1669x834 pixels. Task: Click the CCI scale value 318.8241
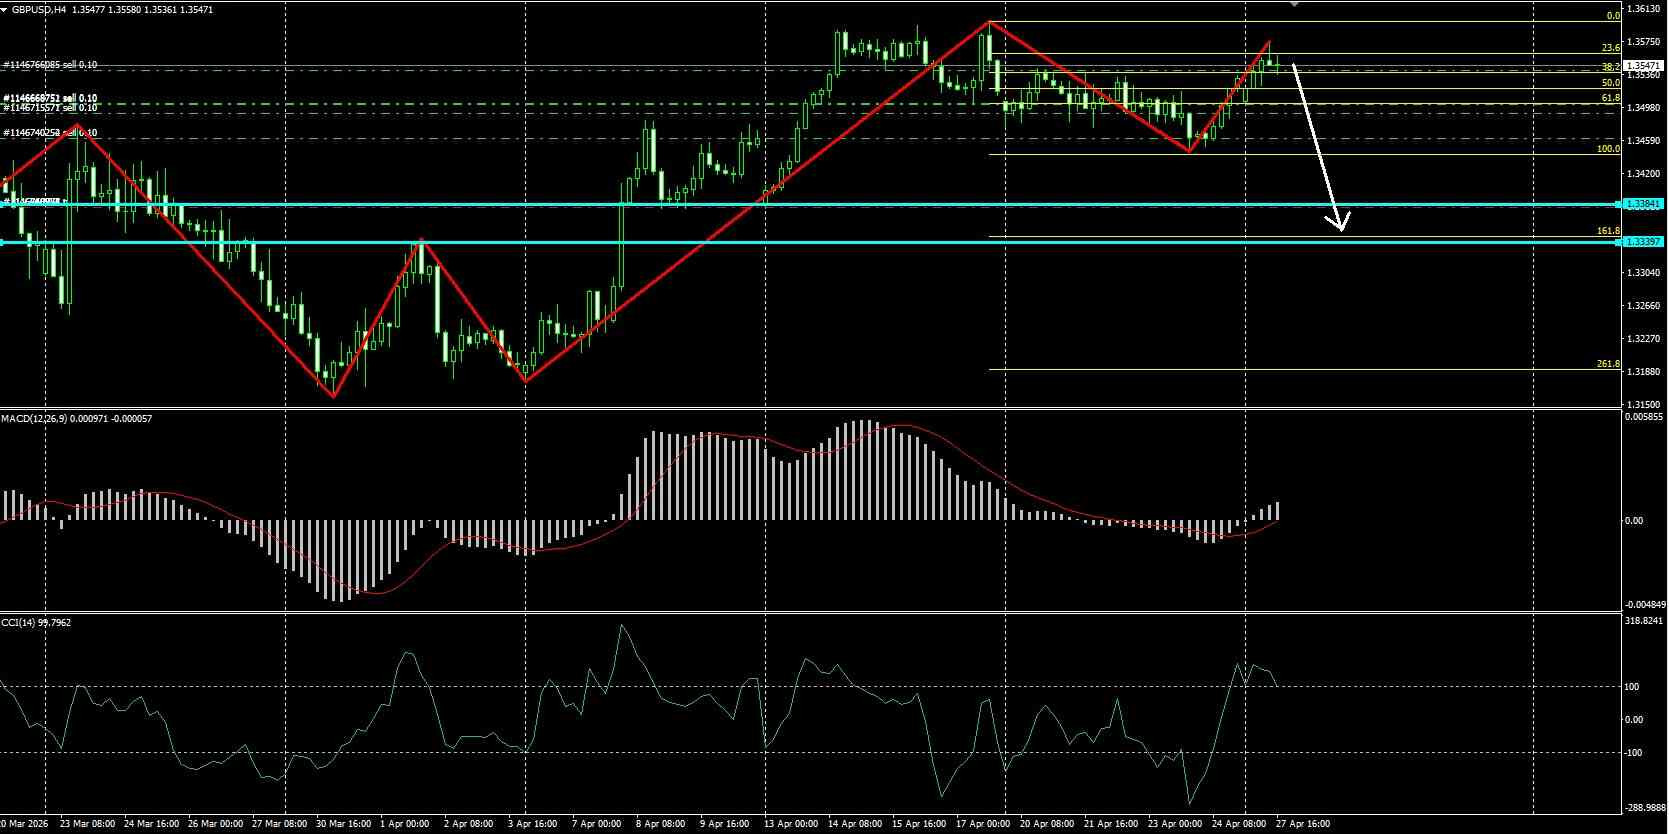(1645, 621)
